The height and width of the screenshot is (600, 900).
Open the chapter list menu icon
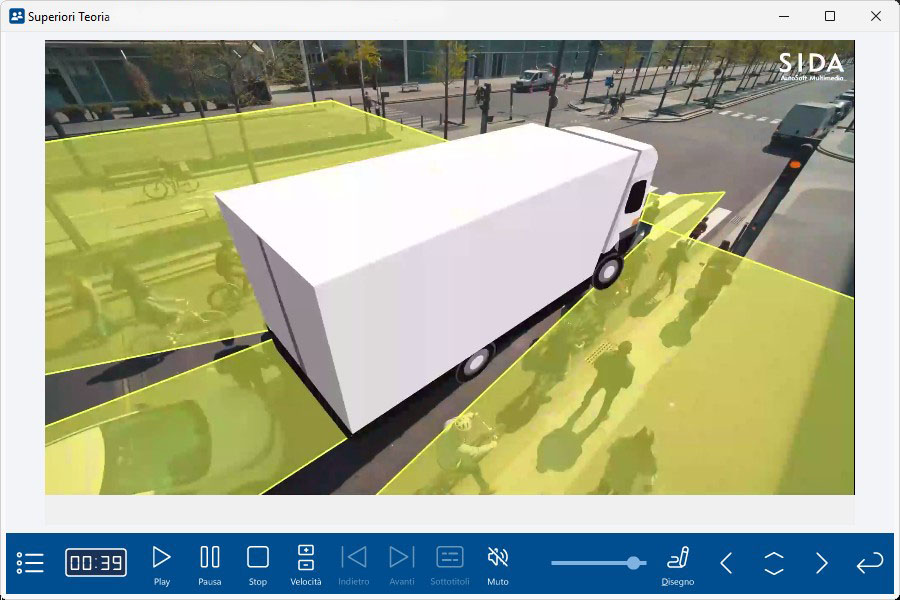coord(30,563)
